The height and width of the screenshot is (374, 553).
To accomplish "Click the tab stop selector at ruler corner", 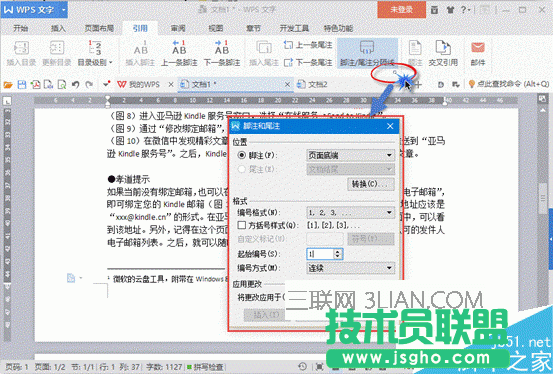I will [7, 101].
